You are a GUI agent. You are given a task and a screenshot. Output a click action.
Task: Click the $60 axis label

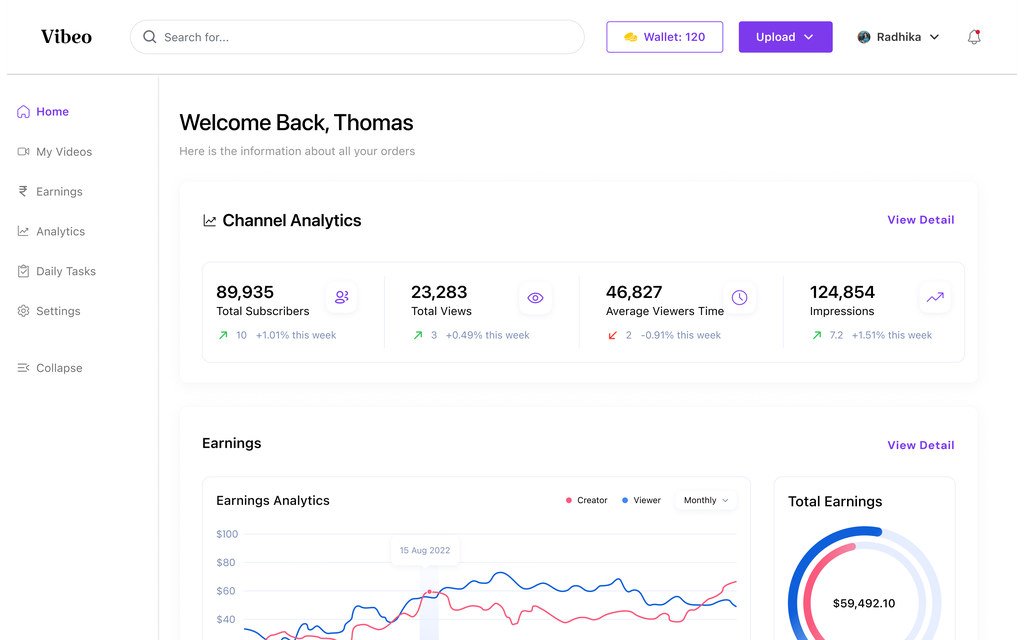click(226, 591)
